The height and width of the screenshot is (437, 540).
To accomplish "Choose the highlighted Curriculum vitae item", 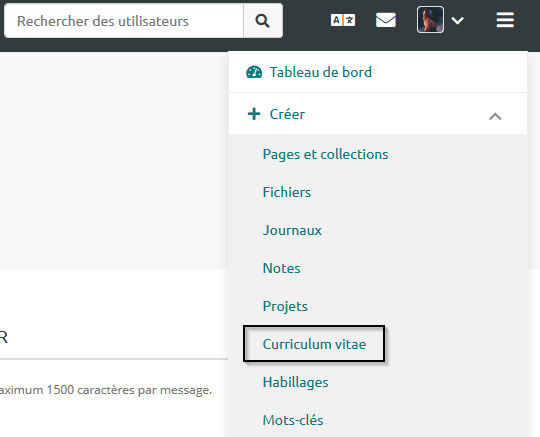I will click(314, 344).
